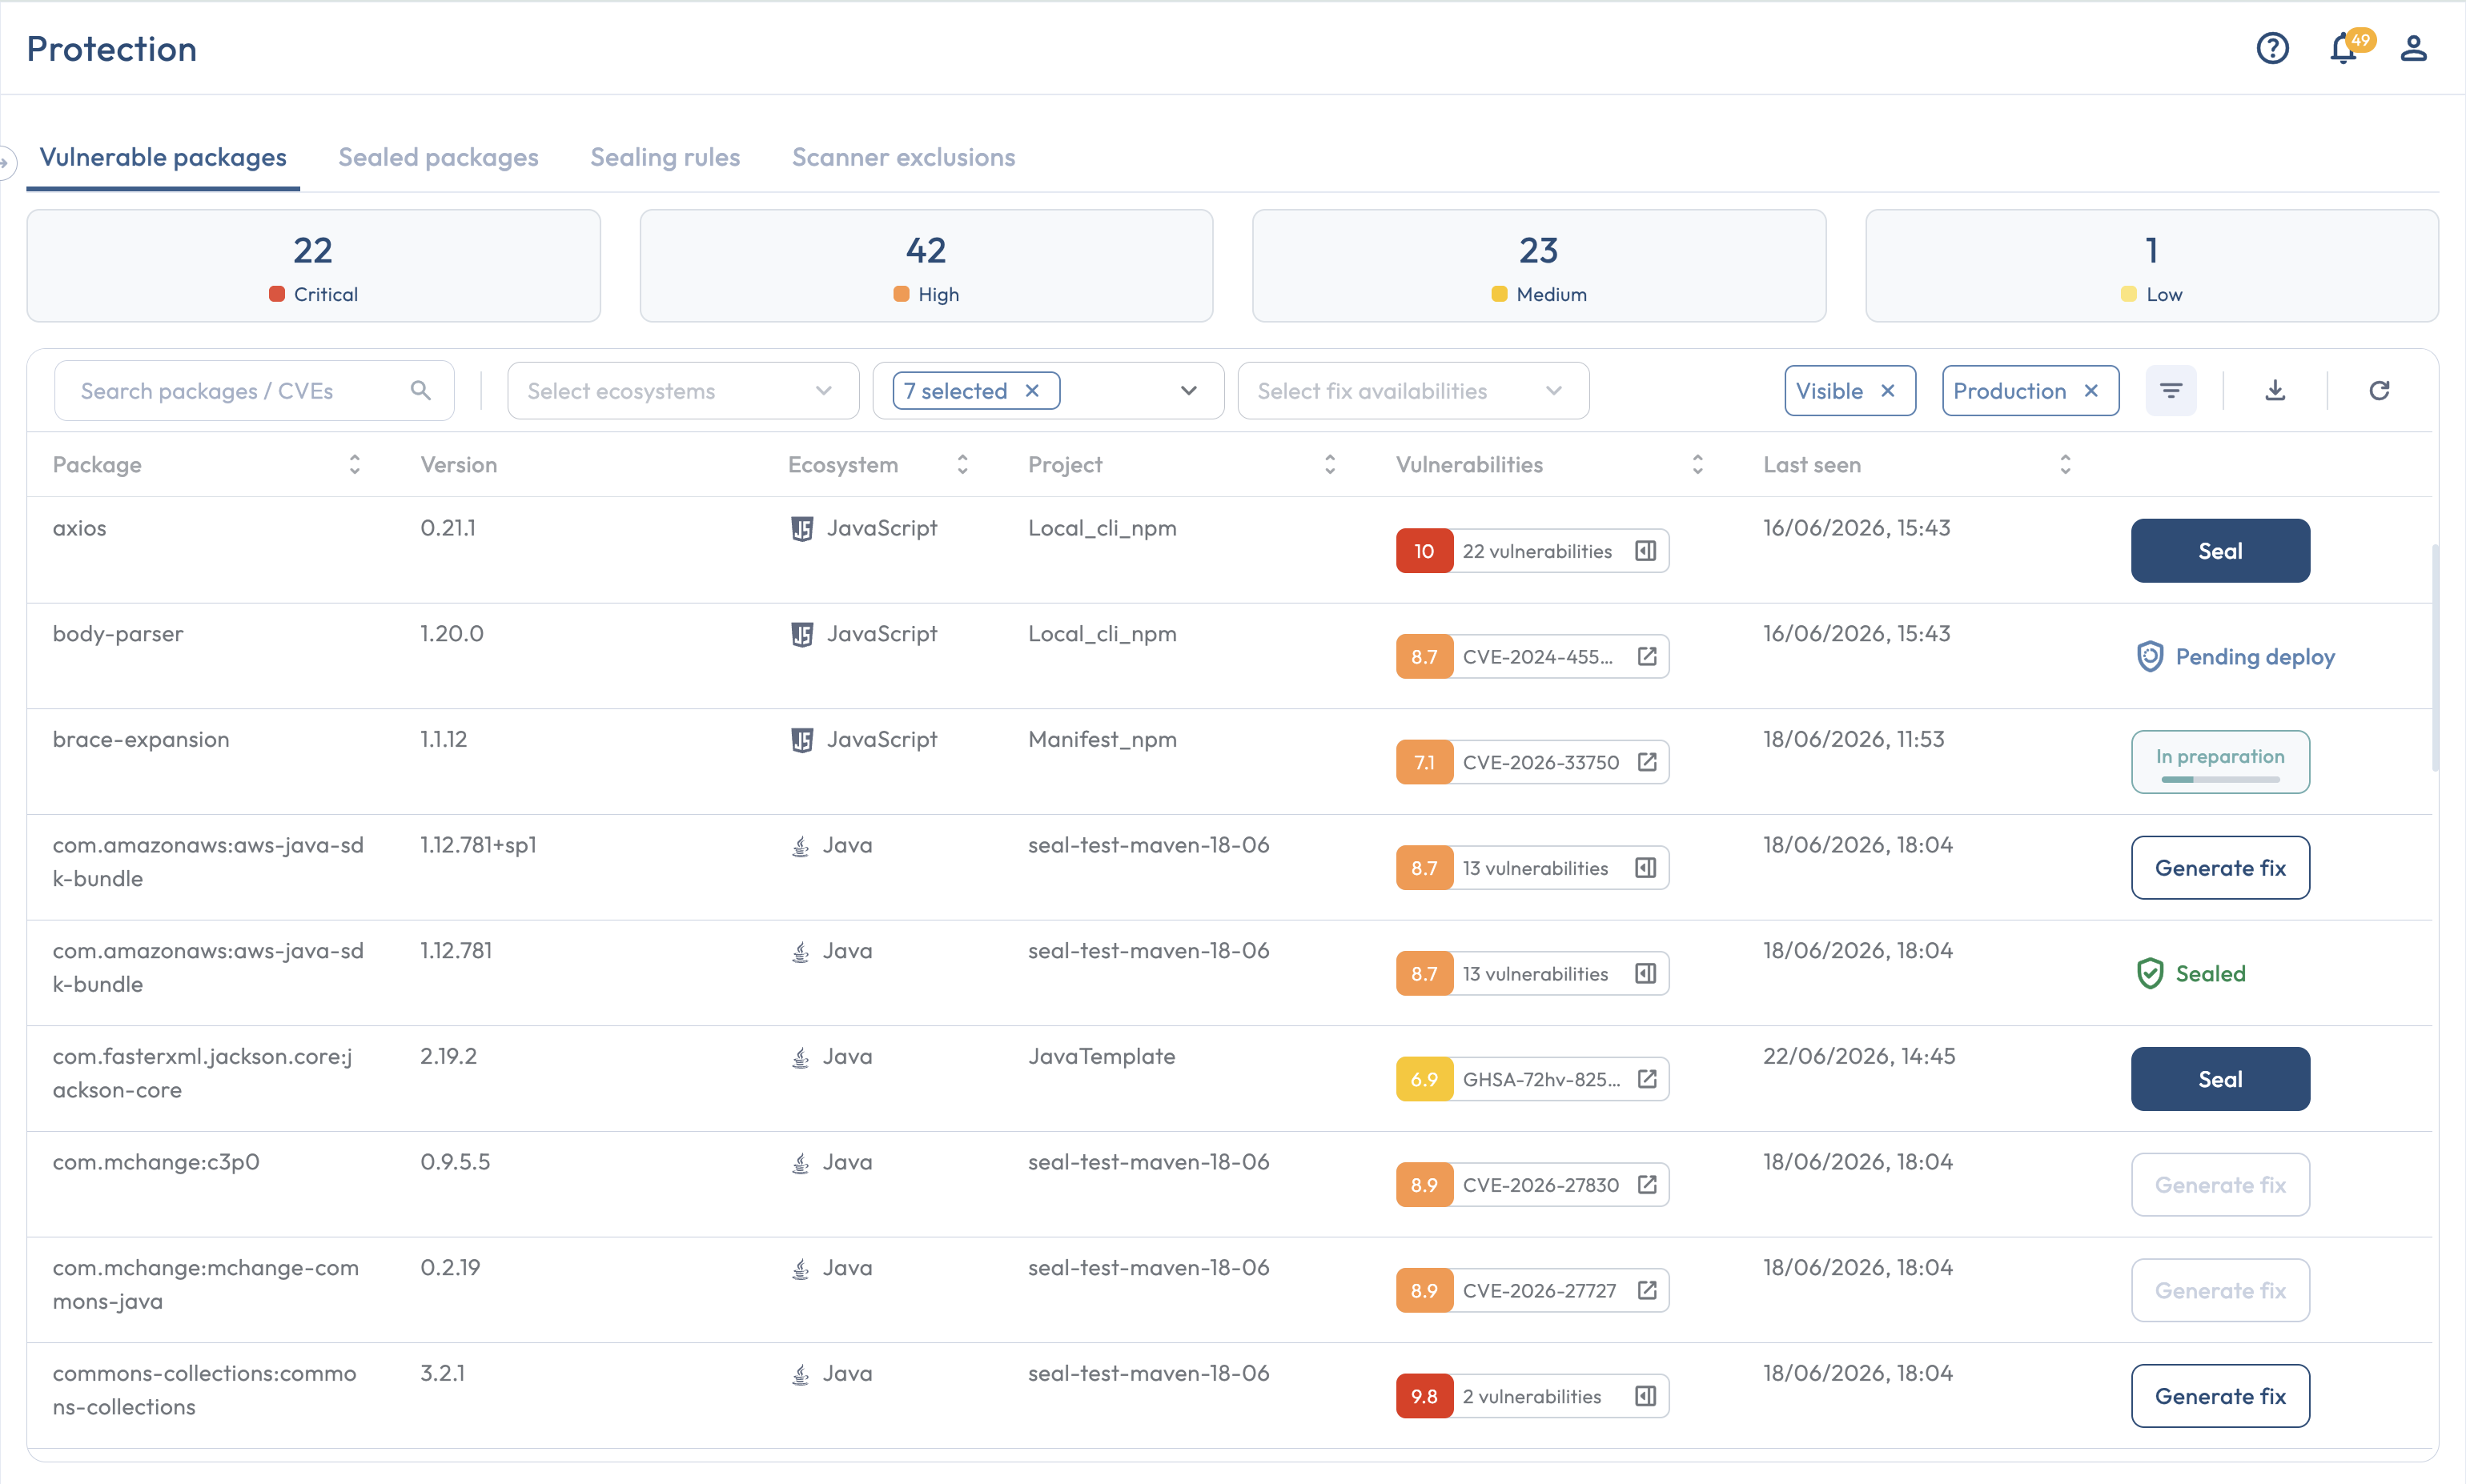The width and height of the screenshot is (2466, 1484).
Task: Sort by Ecosystem column
Action: coord(962,464)
